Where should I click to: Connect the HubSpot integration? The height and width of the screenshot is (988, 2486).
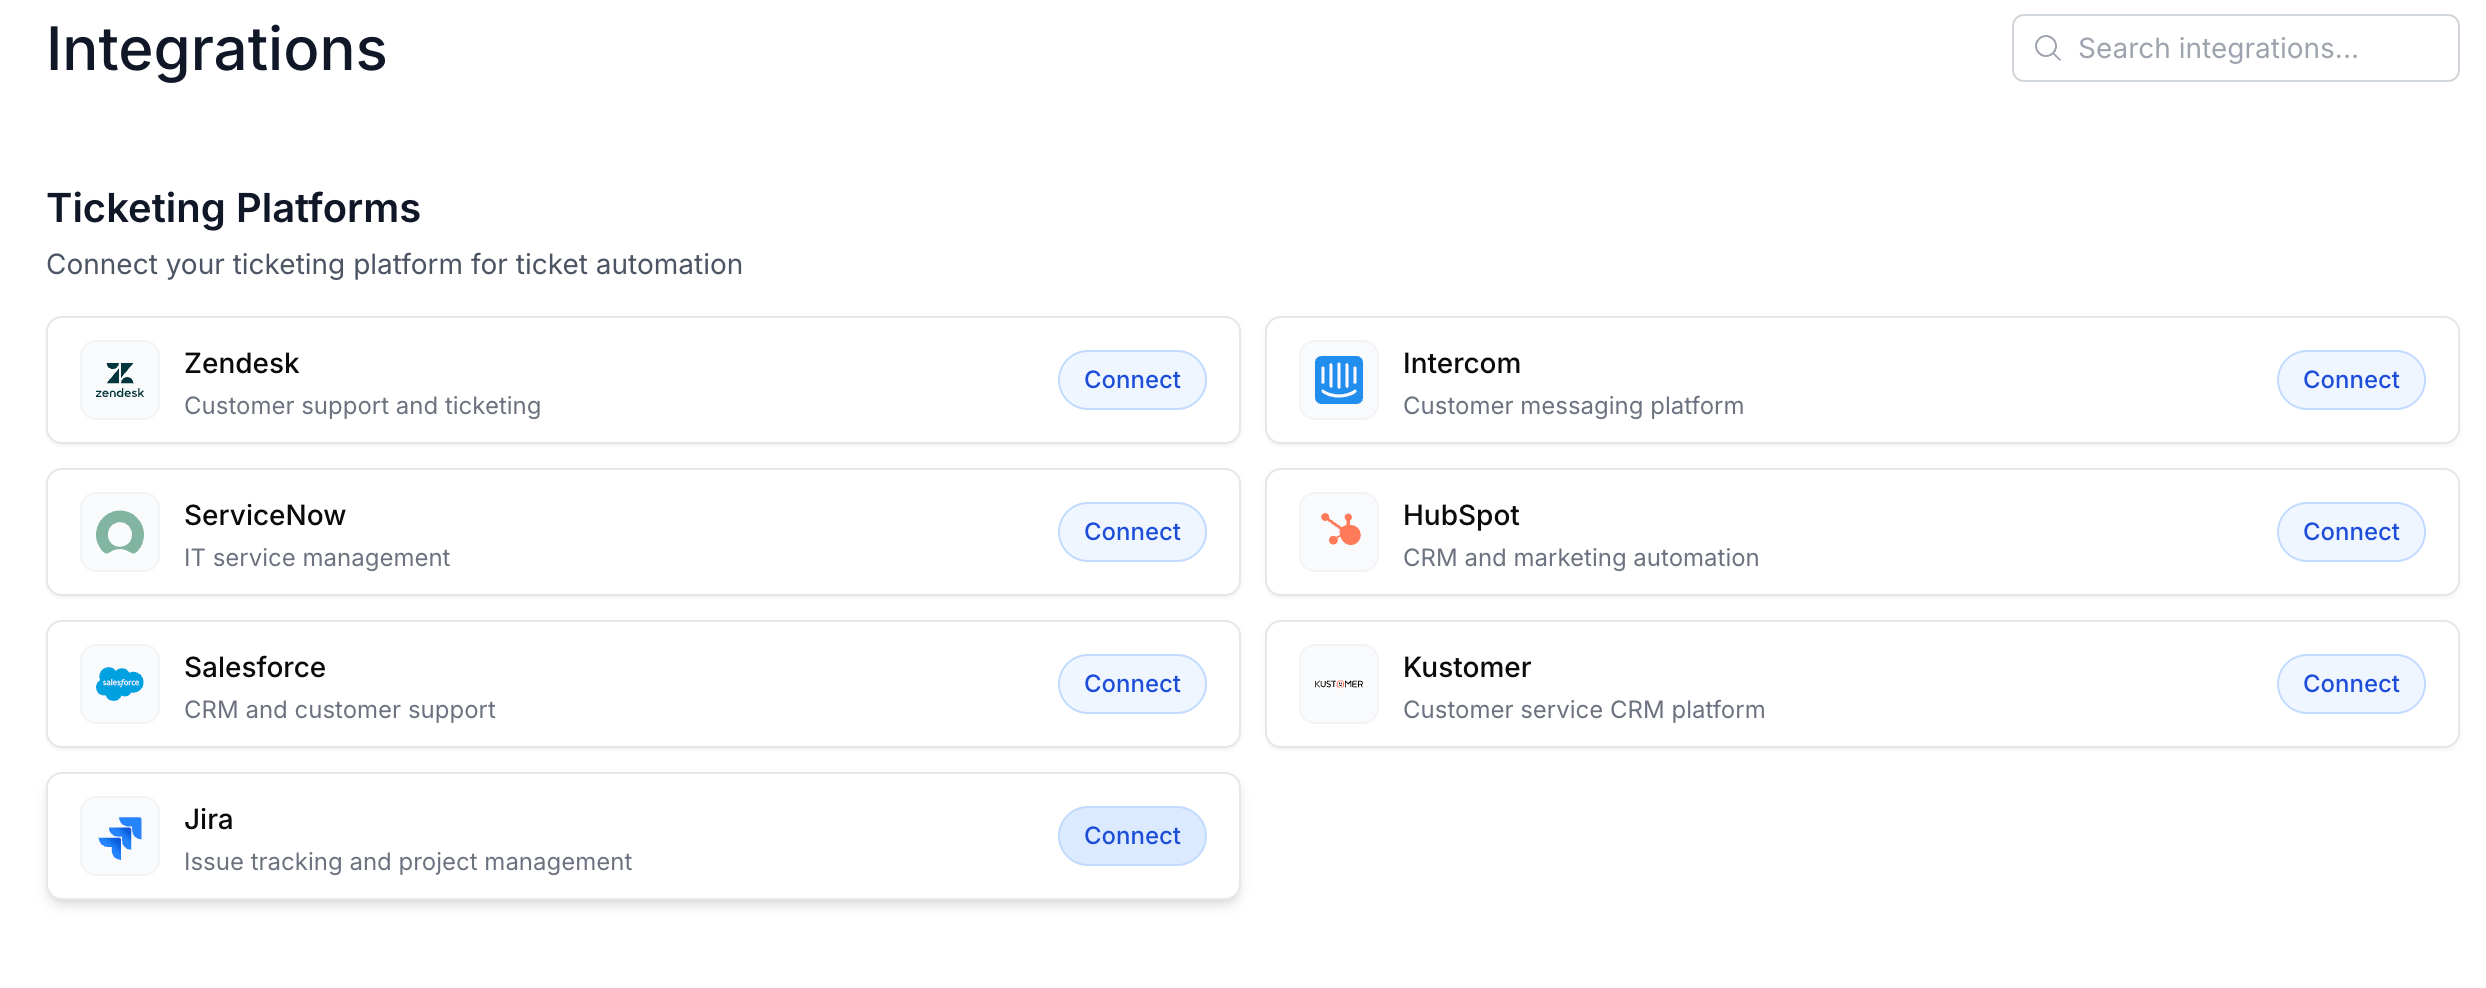(x=2351, y=532)
